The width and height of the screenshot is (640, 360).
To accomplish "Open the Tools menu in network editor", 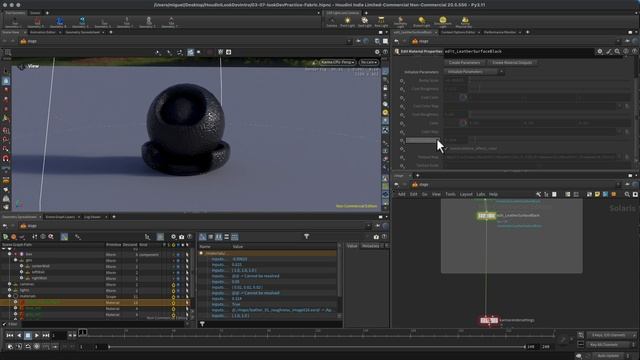I will [450, 194].
